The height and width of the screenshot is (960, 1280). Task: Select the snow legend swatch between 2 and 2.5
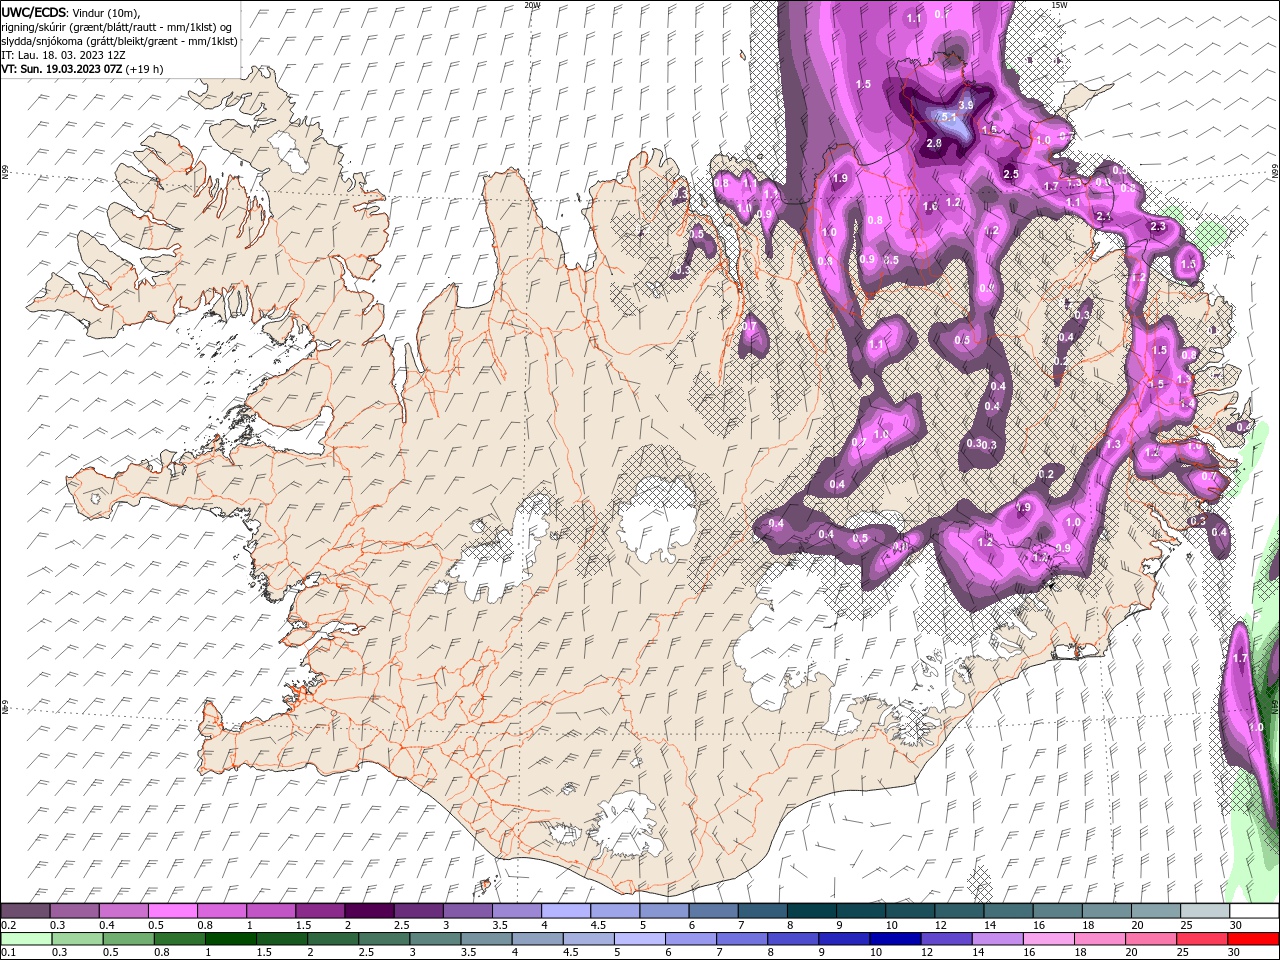(369, 911)
